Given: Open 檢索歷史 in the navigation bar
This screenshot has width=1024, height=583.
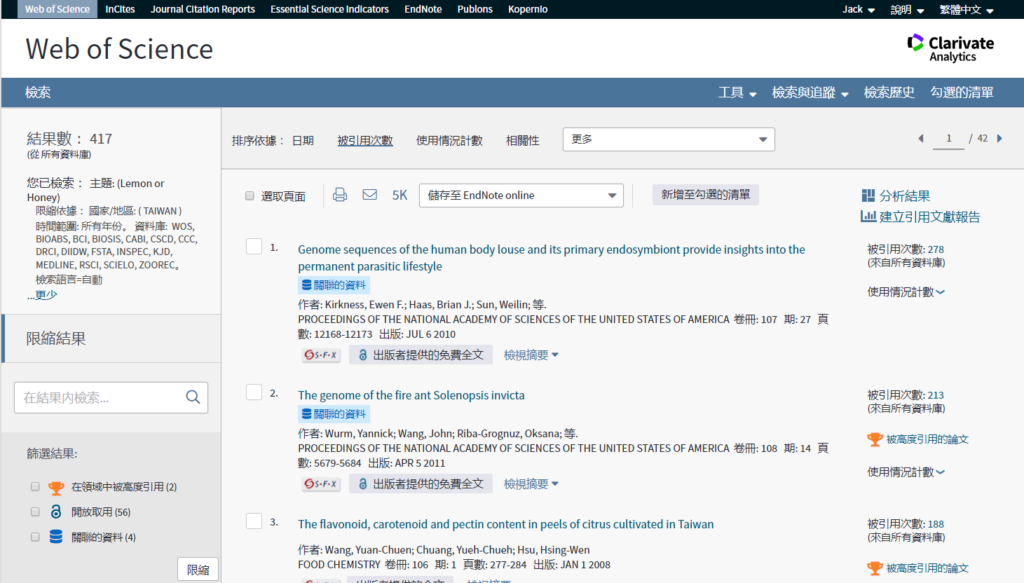Looking at the screenshot, I should pyautogui.click(x=889, y=93).
